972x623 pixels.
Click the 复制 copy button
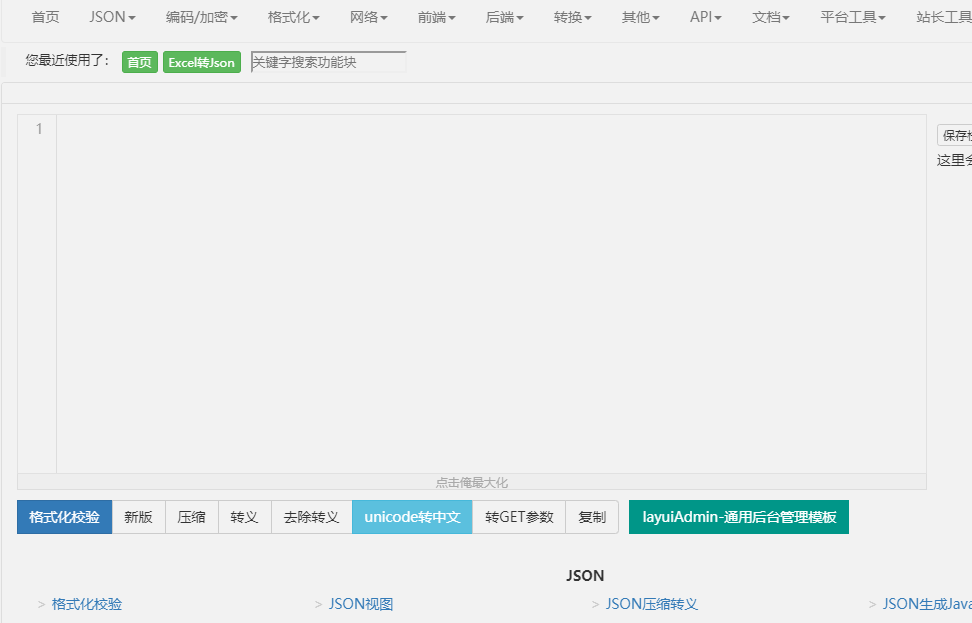pos(591,517)
